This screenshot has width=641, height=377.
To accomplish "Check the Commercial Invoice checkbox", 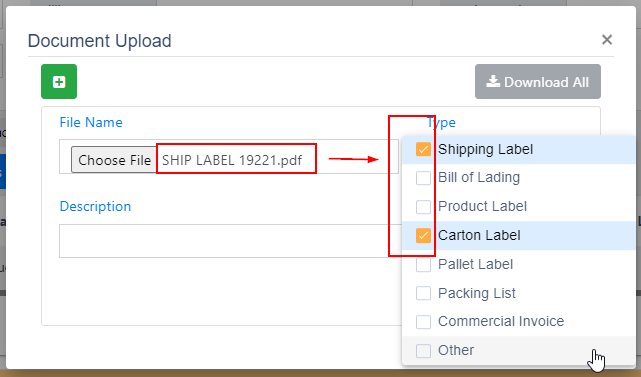I will coord(423,322).
